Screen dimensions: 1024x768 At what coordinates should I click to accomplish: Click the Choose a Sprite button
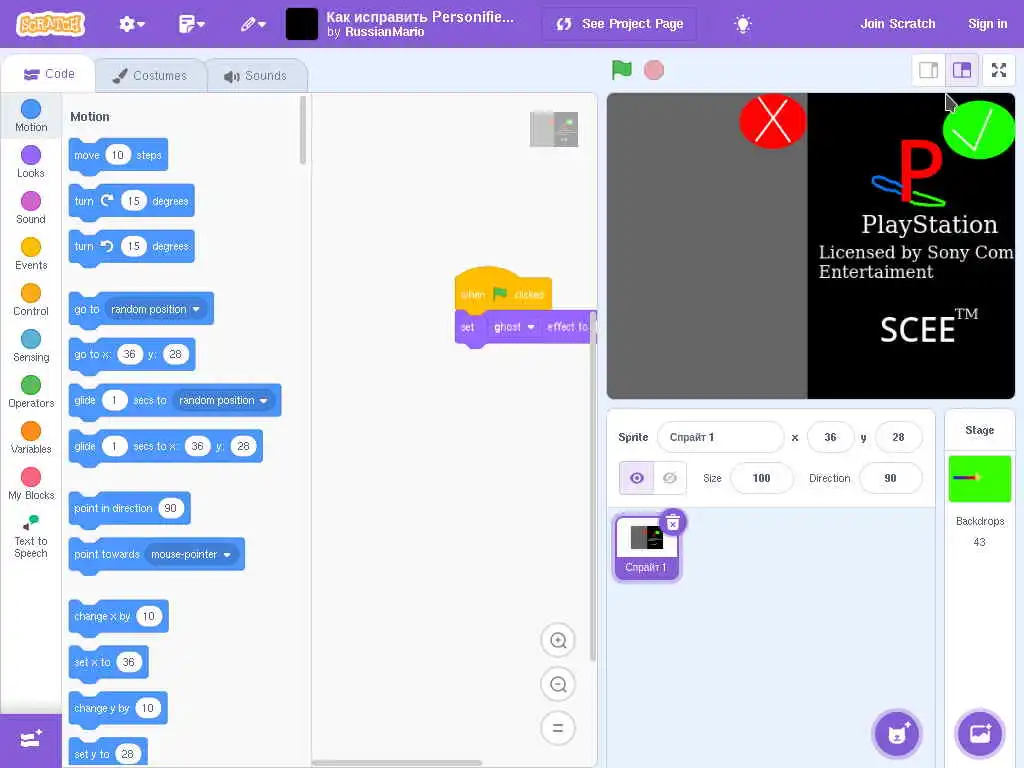point(897,733)
